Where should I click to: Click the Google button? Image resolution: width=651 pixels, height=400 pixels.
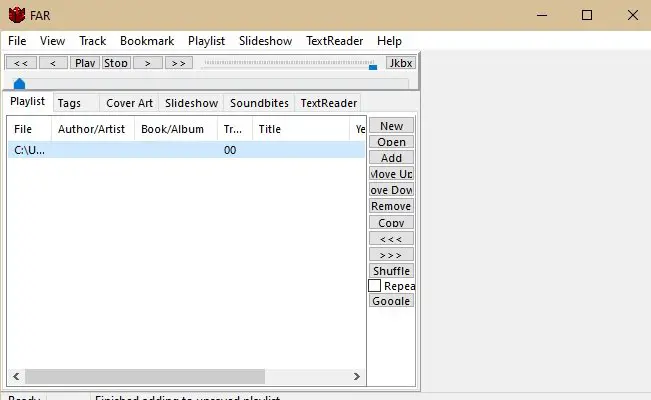click(x=392, y=301)
